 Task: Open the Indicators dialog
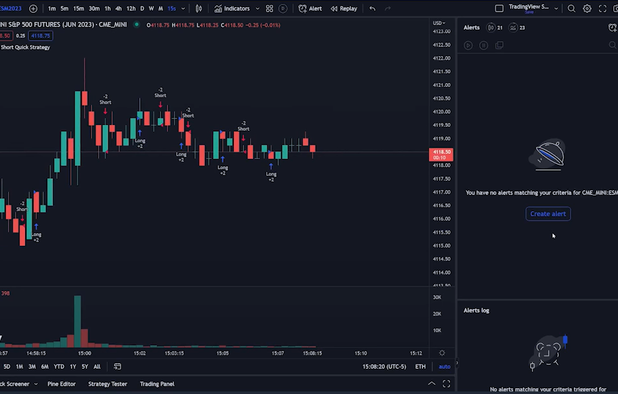232,8
